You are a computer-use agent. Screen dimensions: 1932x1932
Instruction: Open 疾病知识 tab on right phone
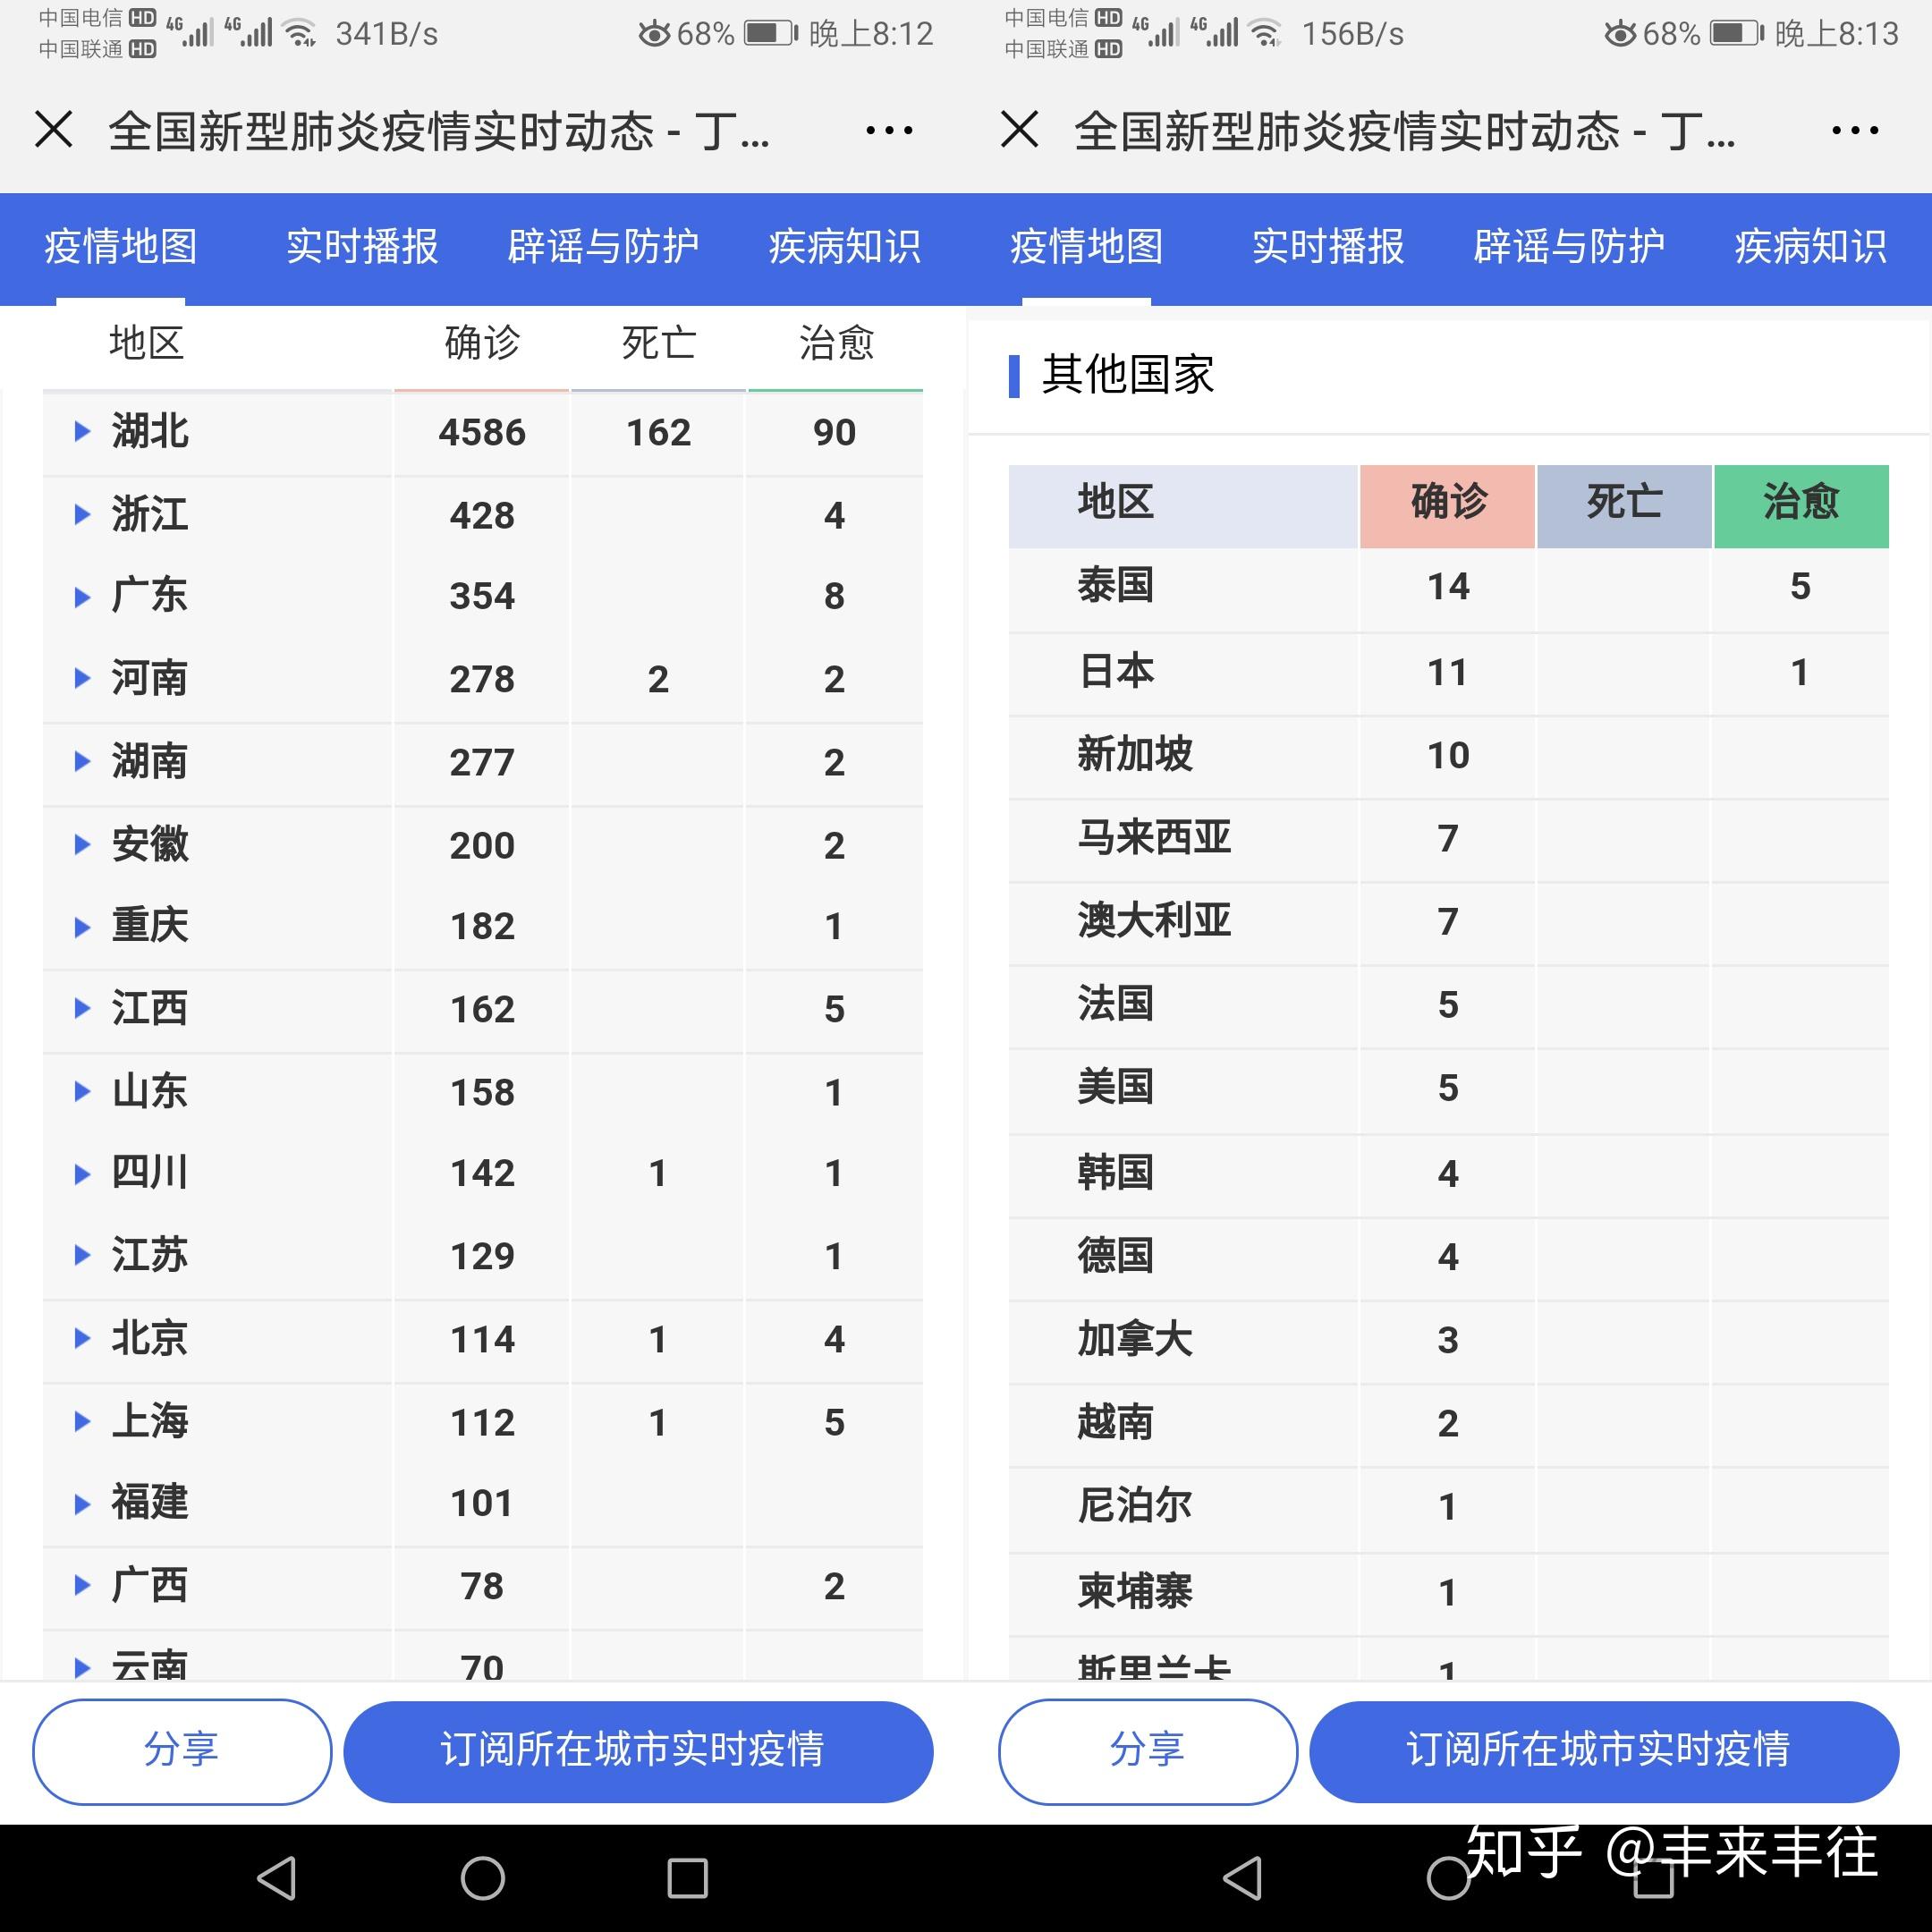pos(1811,246)
